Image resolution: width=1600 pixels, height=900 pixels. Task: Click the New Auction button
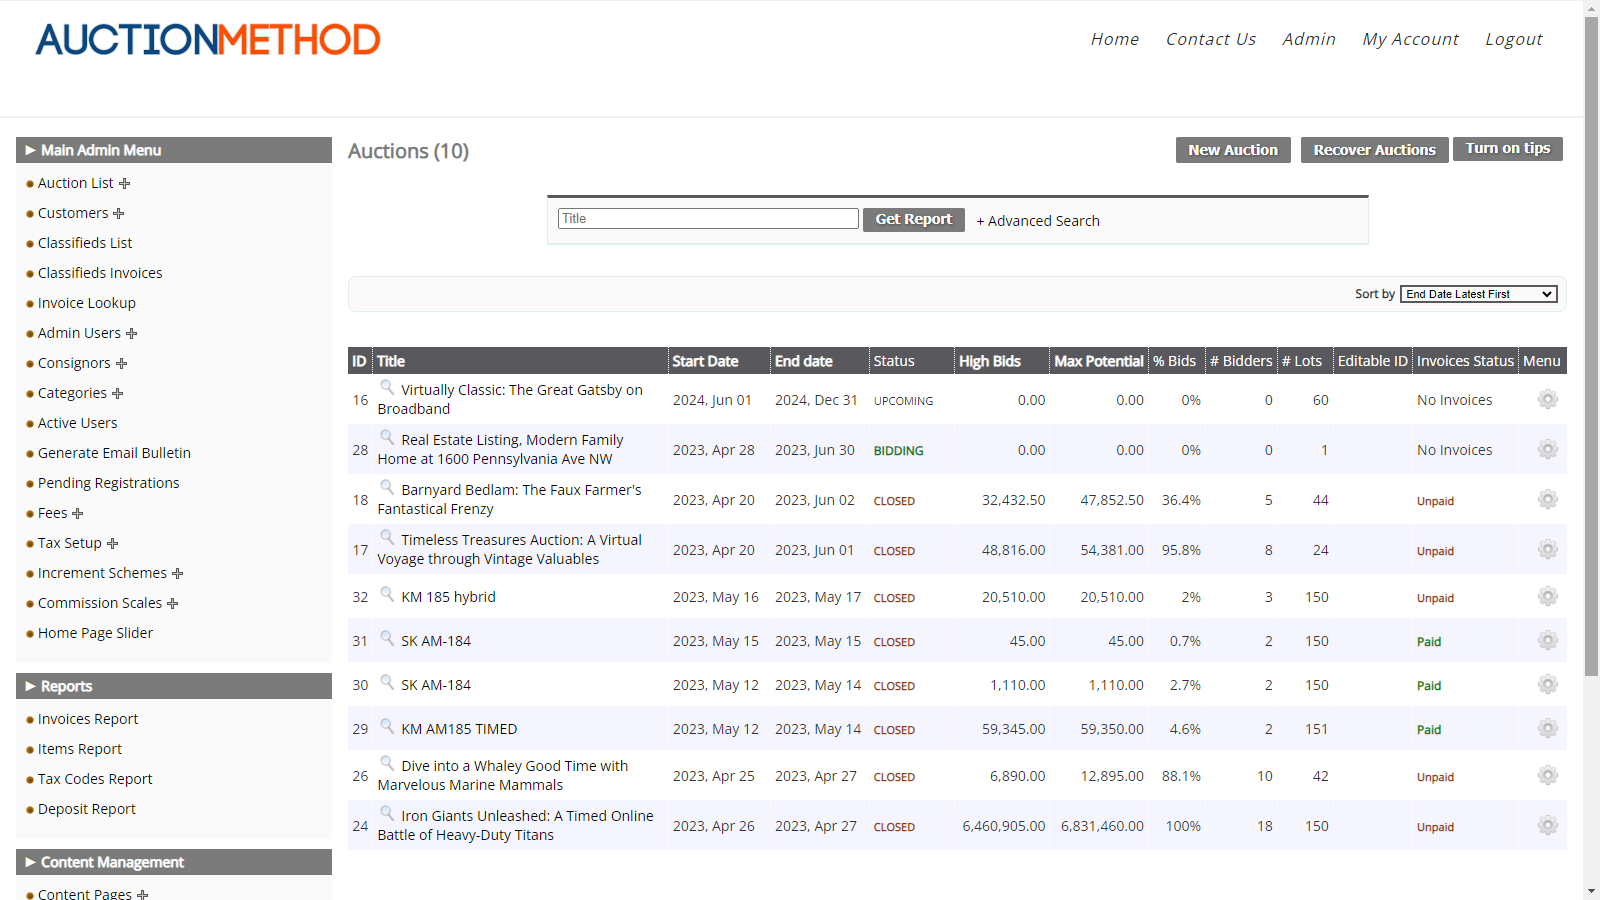pos(1233,150)
